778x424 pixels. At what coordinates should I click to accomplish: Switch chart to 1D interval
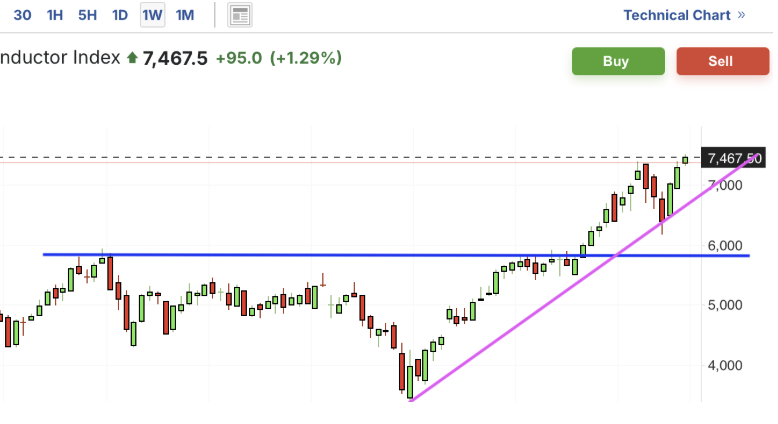120,15
